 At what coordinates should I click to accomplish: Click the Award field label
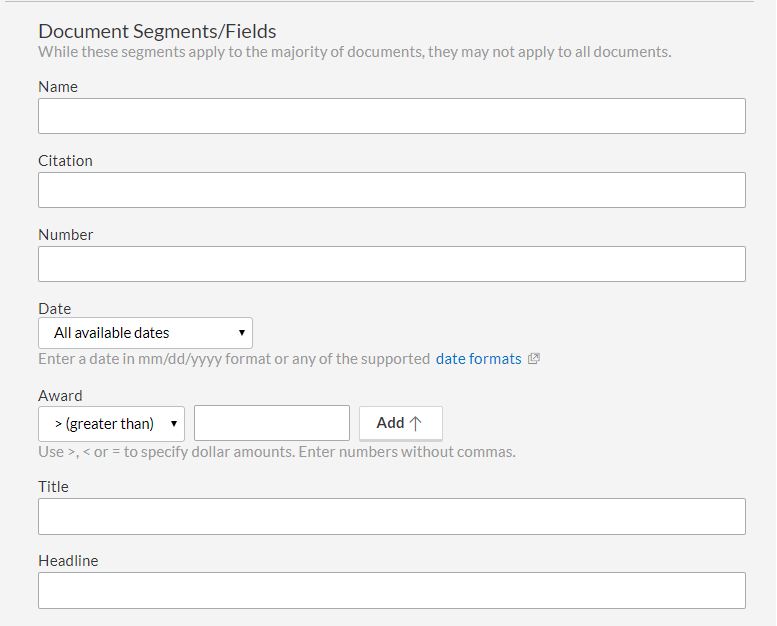coord(60,396)
